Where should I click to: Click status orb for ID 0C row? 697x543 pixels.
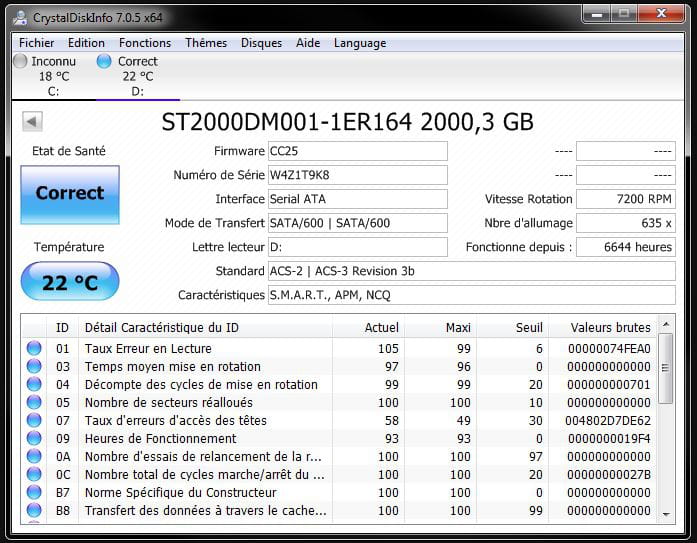click(34, 475)
